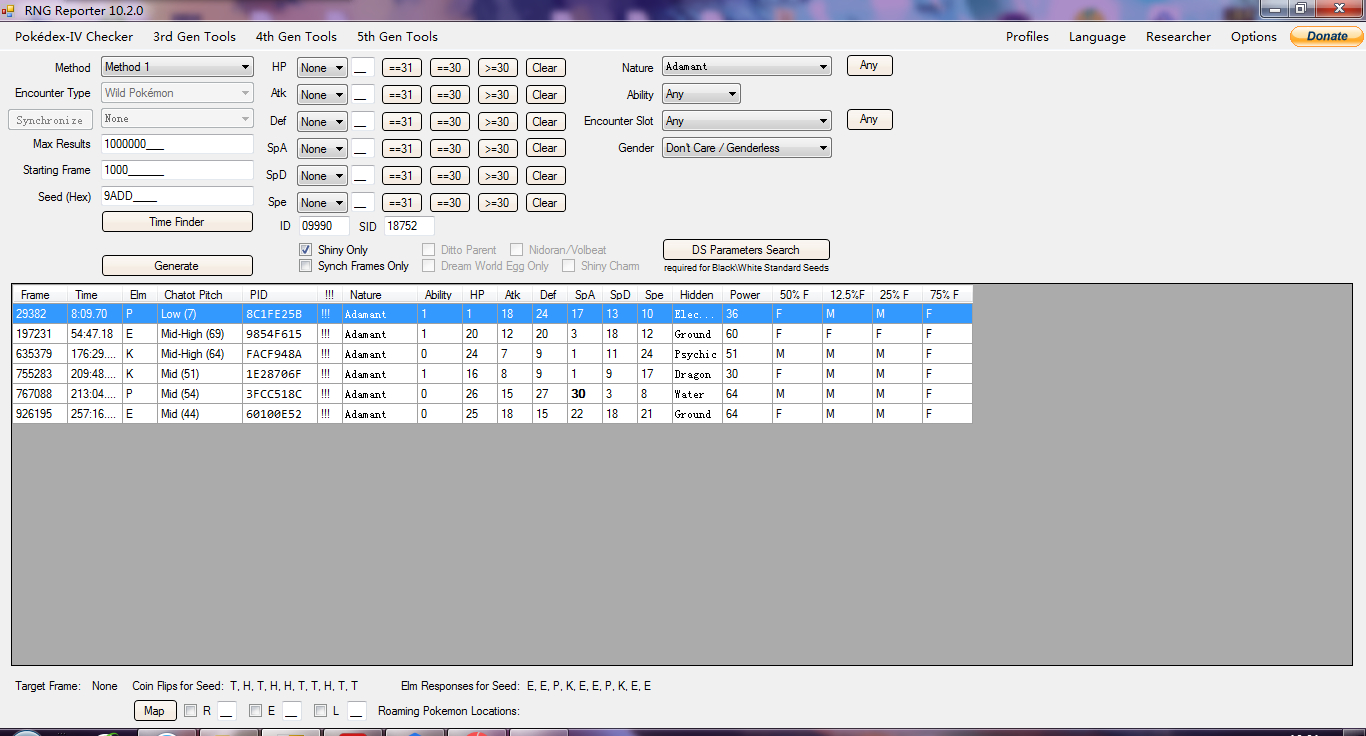
Task: Toggle the Ditto Parent checkbox
Action: pos(429,250)
